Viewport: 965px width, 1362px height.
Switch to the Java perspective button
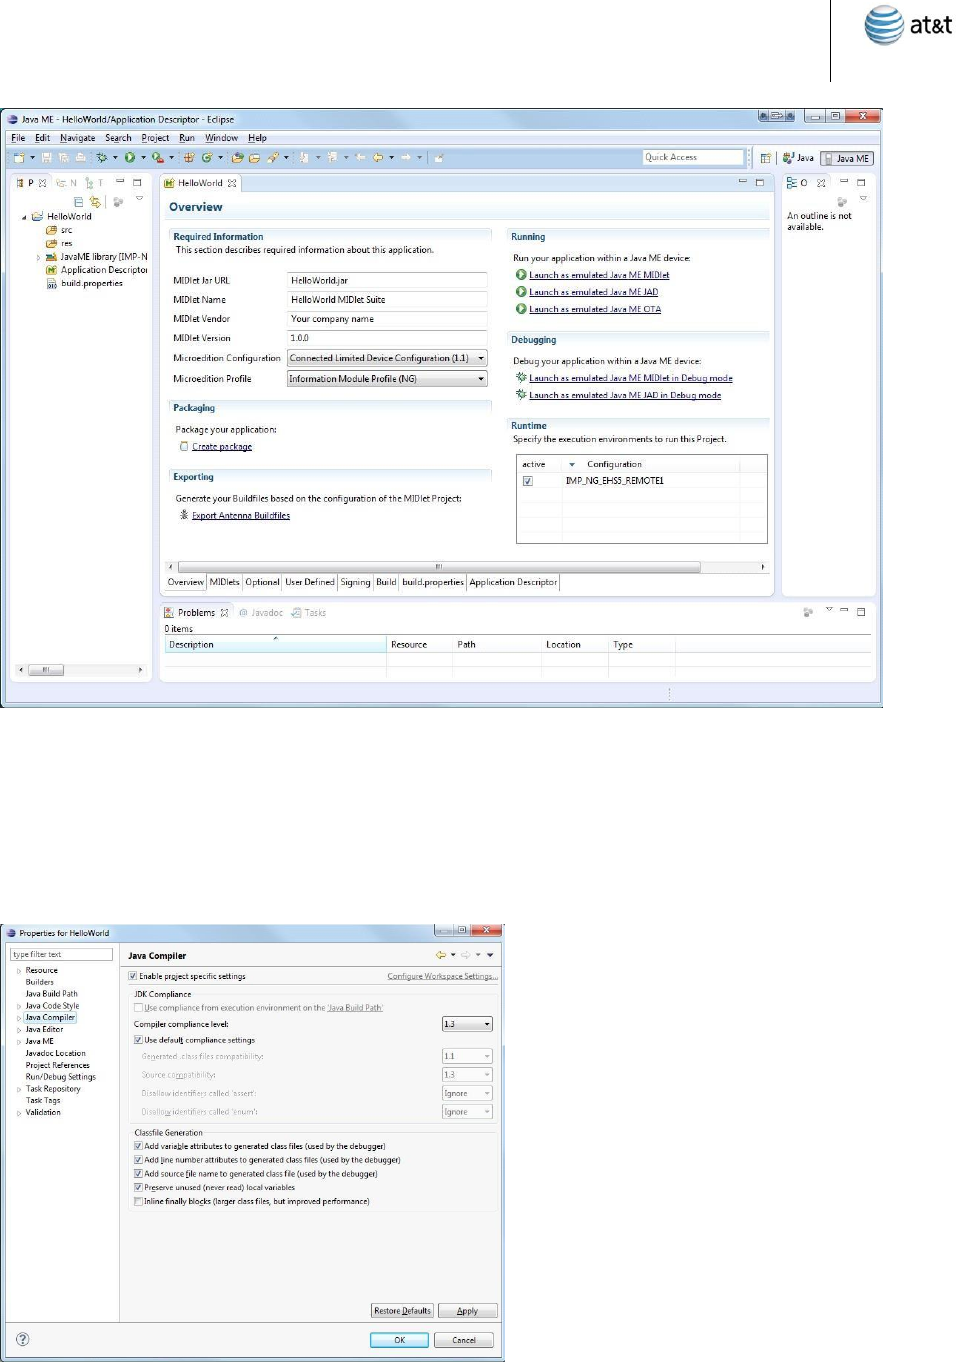pyautogui.click(x=798, y=158)
